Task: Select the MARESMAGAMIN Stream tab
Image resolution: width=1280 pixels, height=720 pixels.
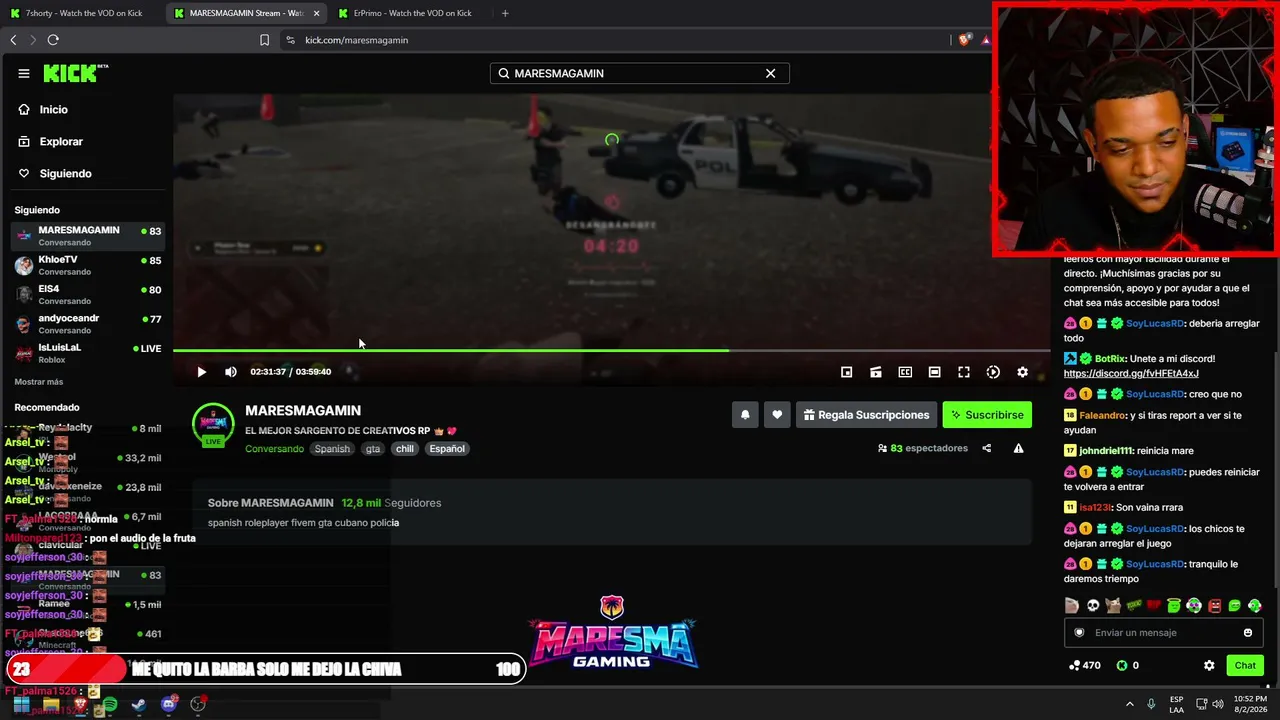Action: 246,13
